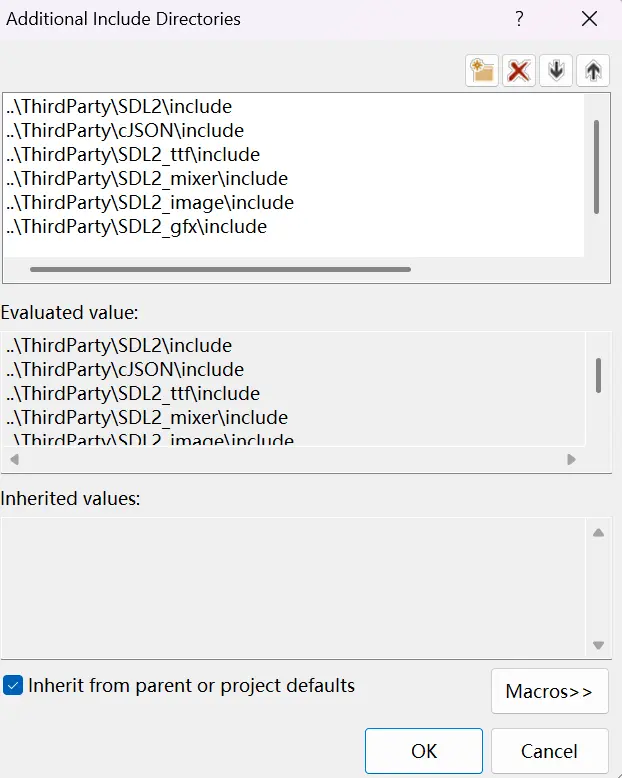Click Evaluated value left scroll arrow
The width and height of the screenshot is (622, 778).
(x=13, y=460)
